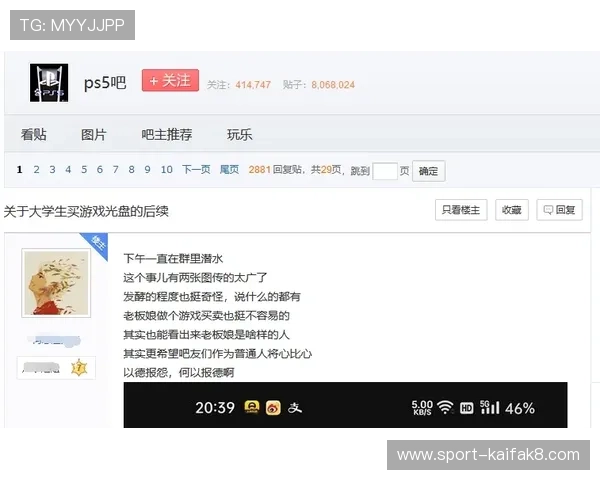
Task: Filter posts with 只看楼主 button
Action: 461,210
